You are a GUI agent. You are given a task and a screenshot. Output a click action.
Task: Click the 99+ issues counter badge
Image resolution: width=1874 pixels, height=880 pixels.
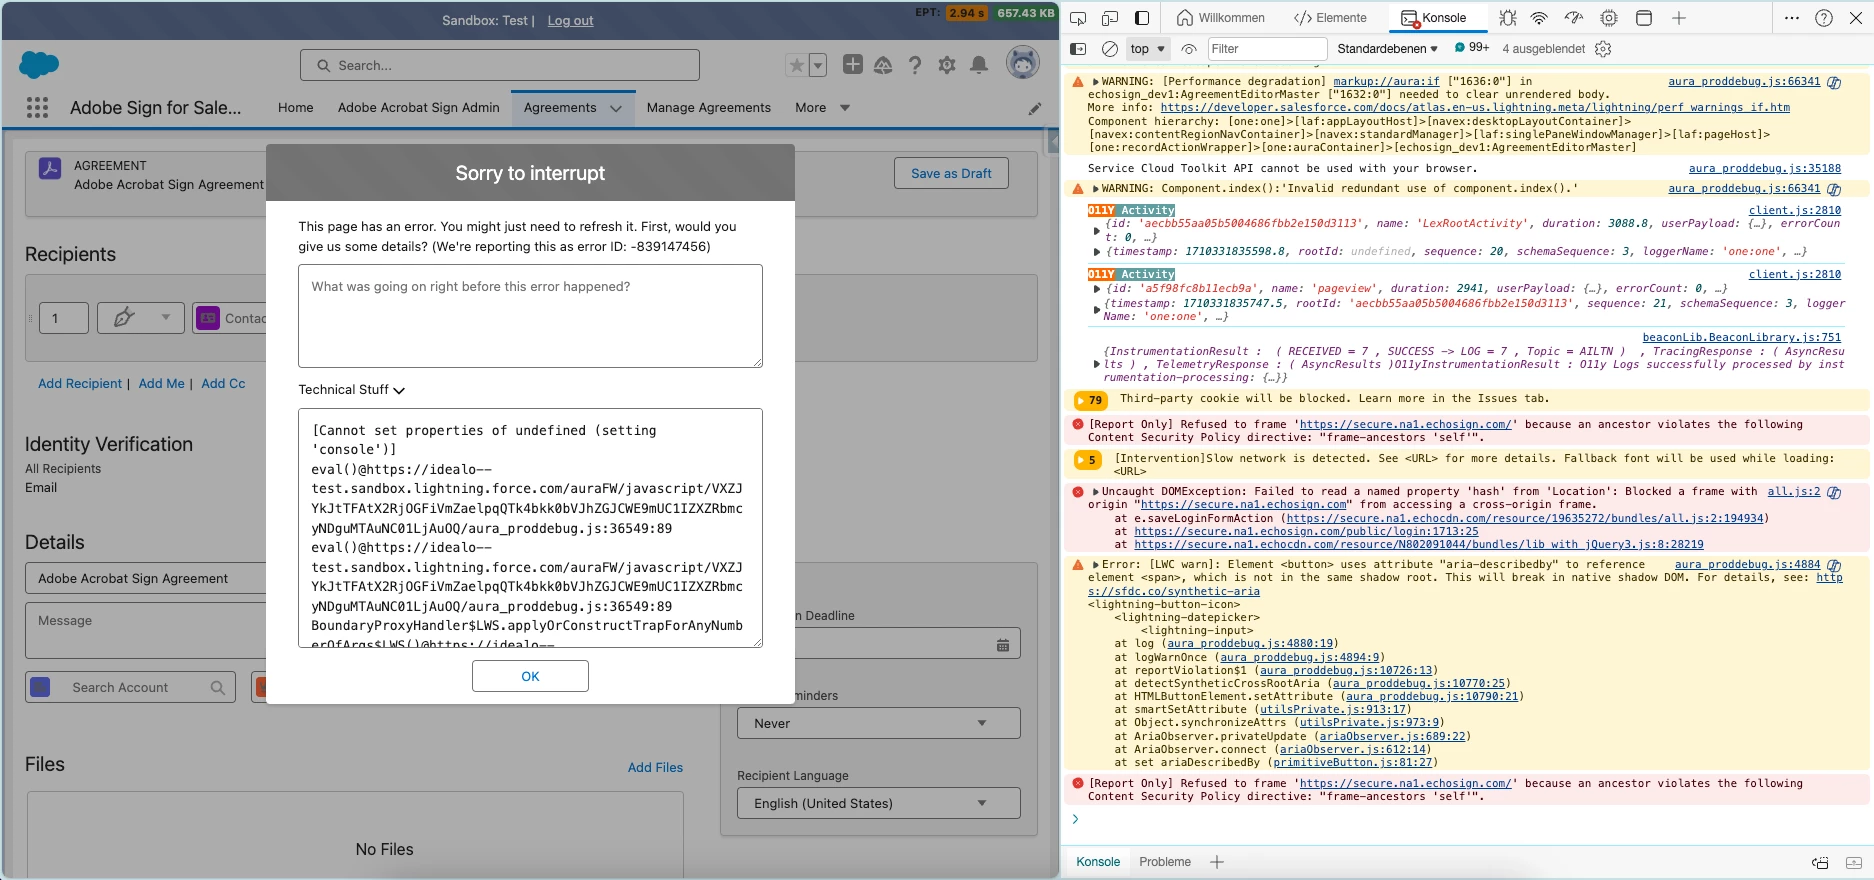[x=1472, y=48]
